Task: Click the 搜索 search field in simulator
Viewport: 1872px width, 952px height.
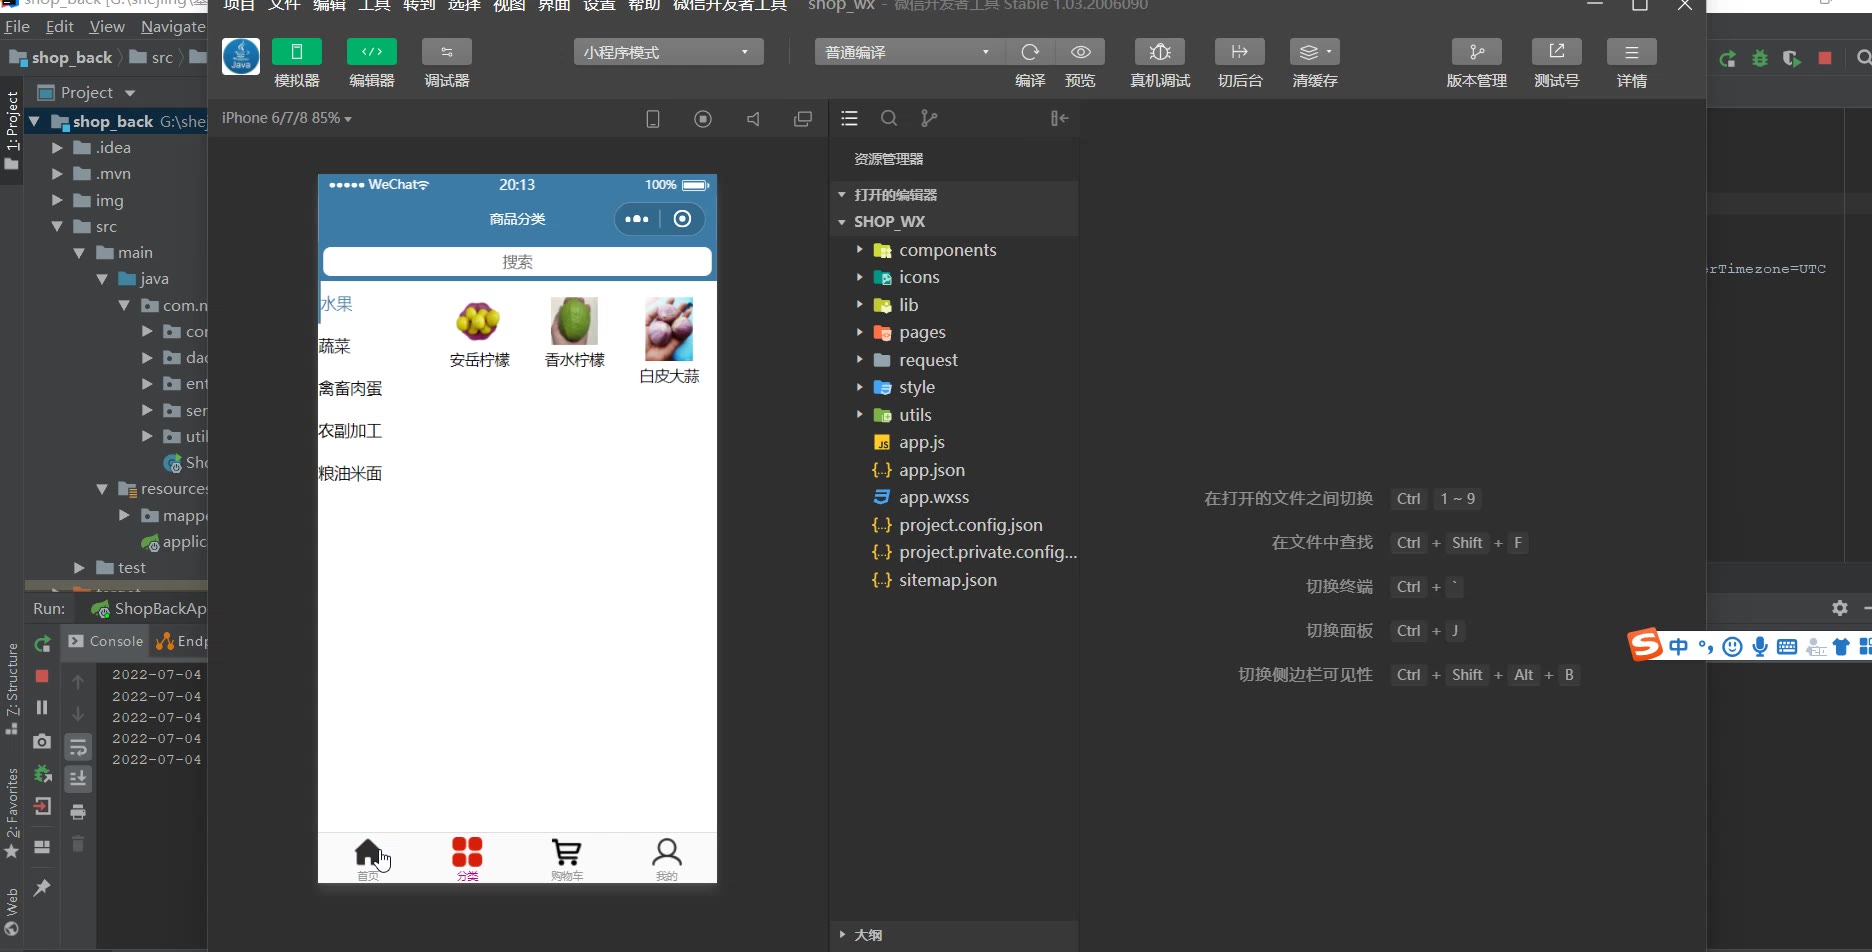Action: click(517, 262)
